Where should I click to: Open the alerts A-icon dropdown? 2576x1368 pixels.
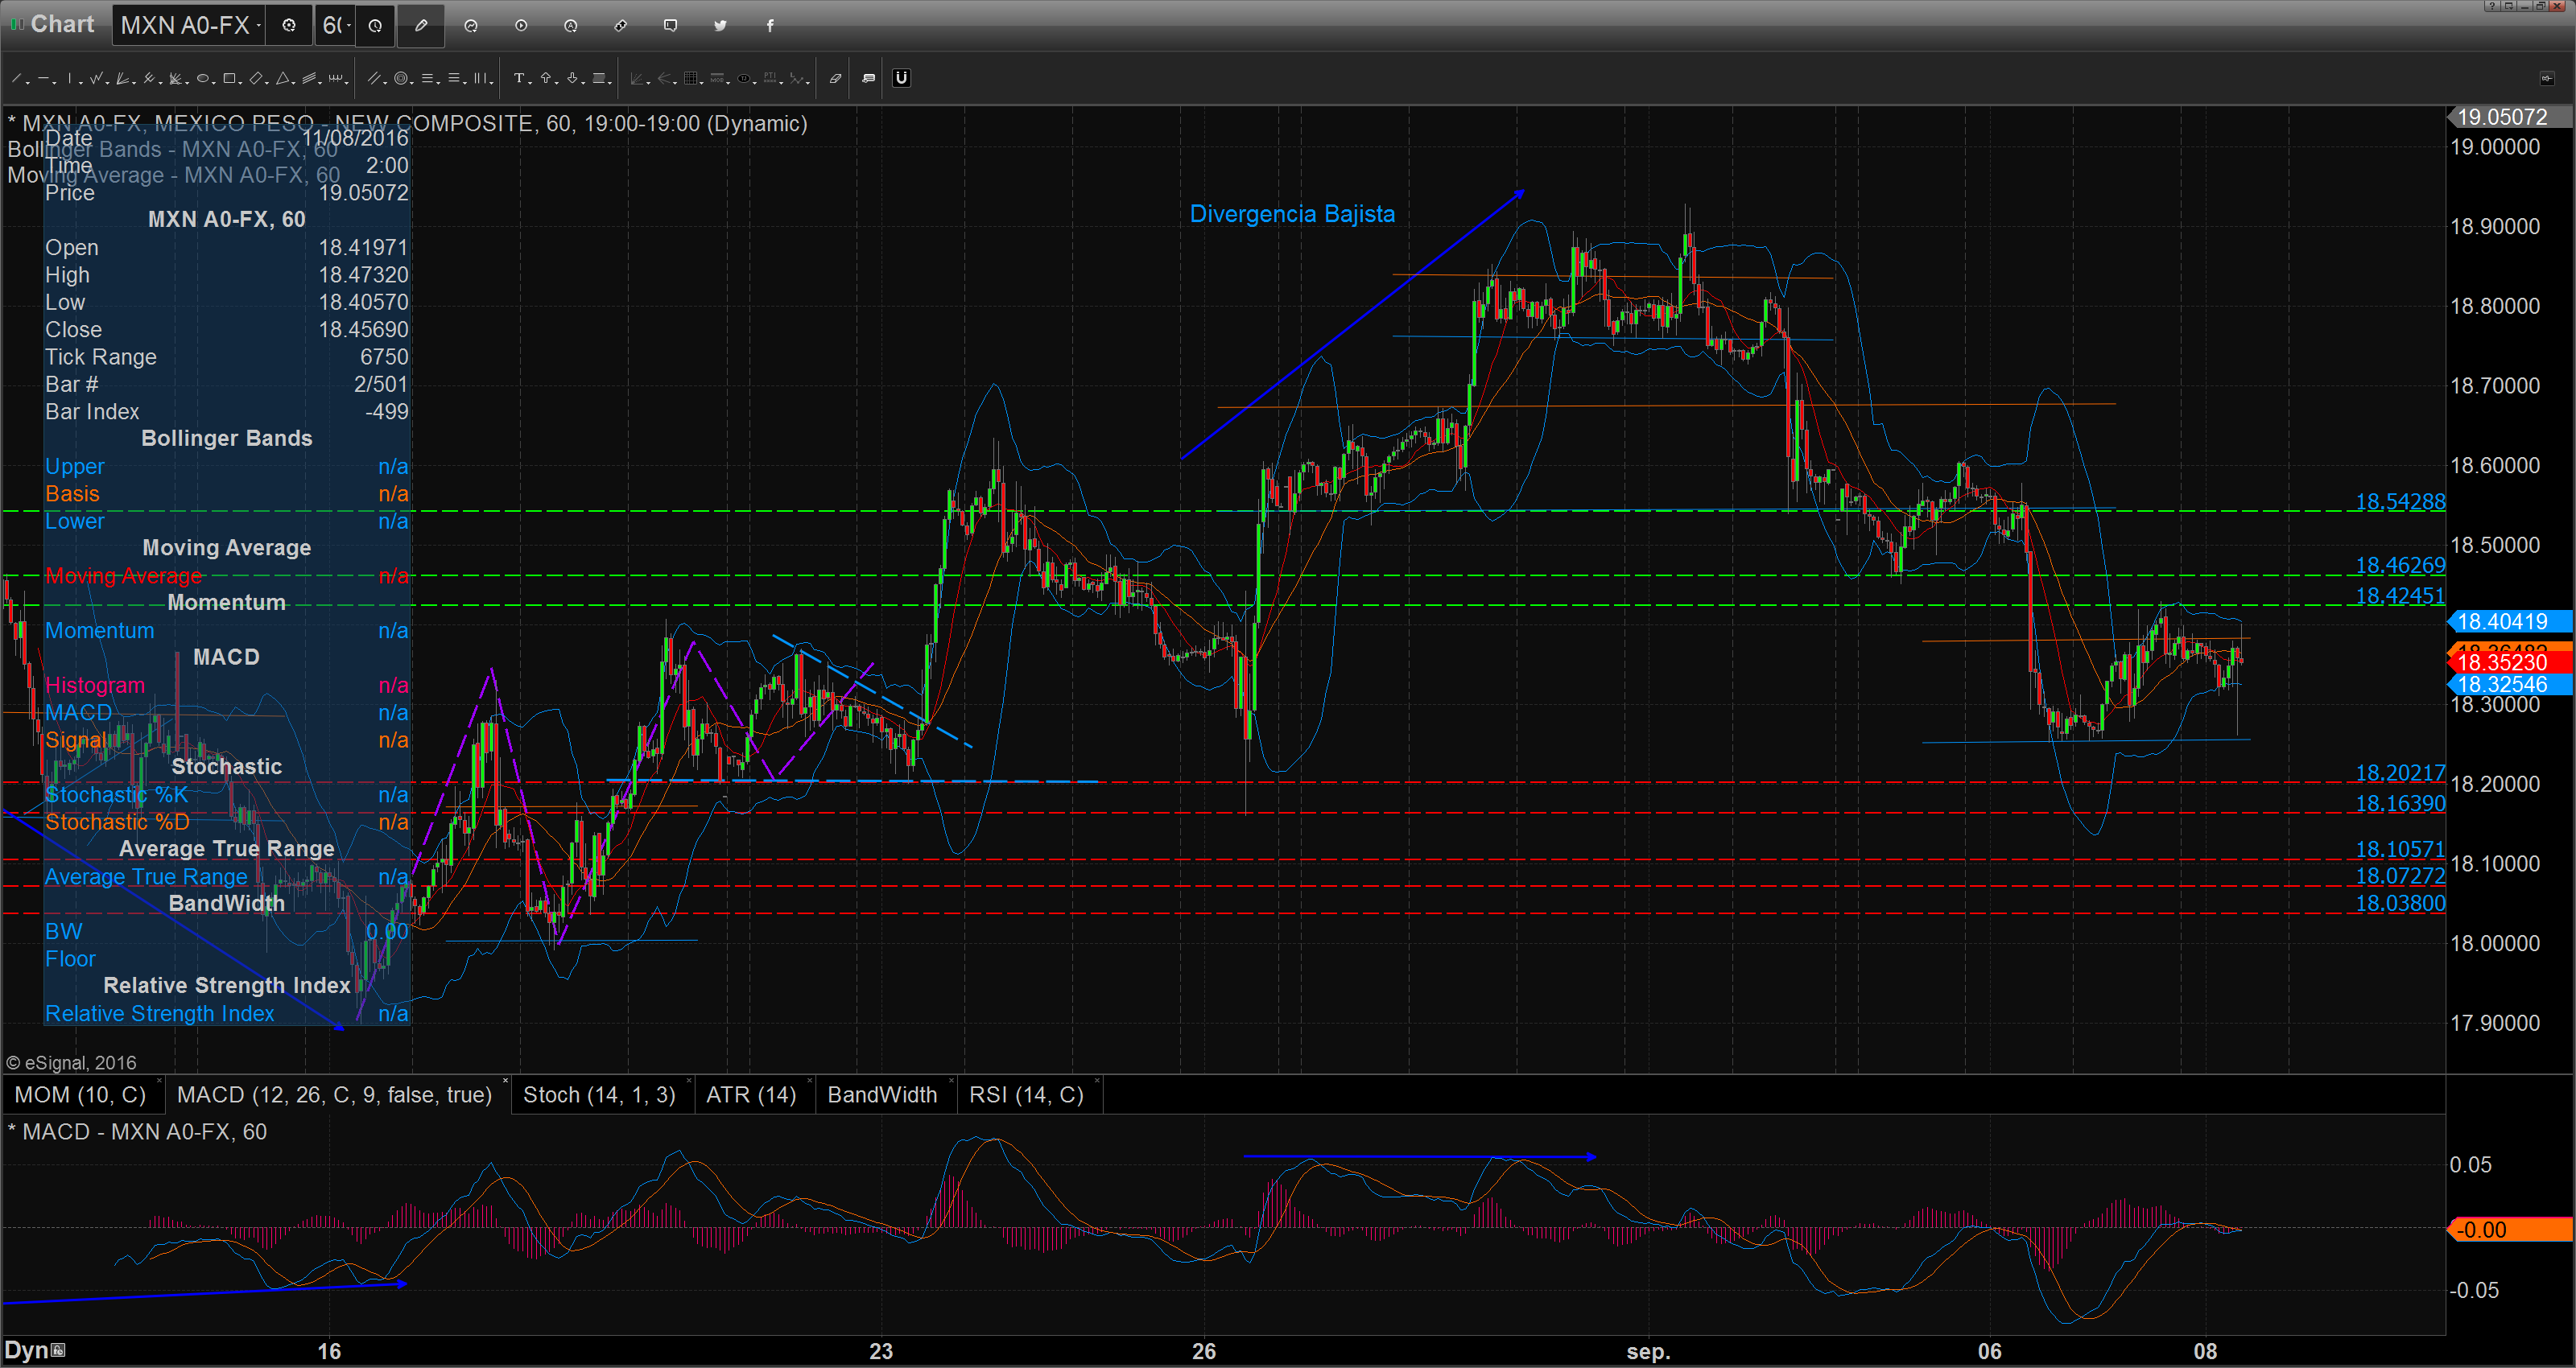(571, 25)
